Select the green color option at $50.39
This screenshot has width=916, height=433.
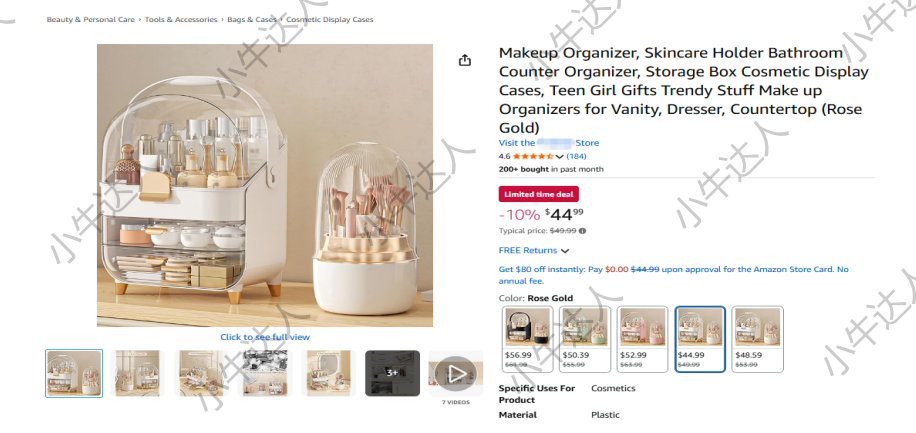tap(585, 339)
